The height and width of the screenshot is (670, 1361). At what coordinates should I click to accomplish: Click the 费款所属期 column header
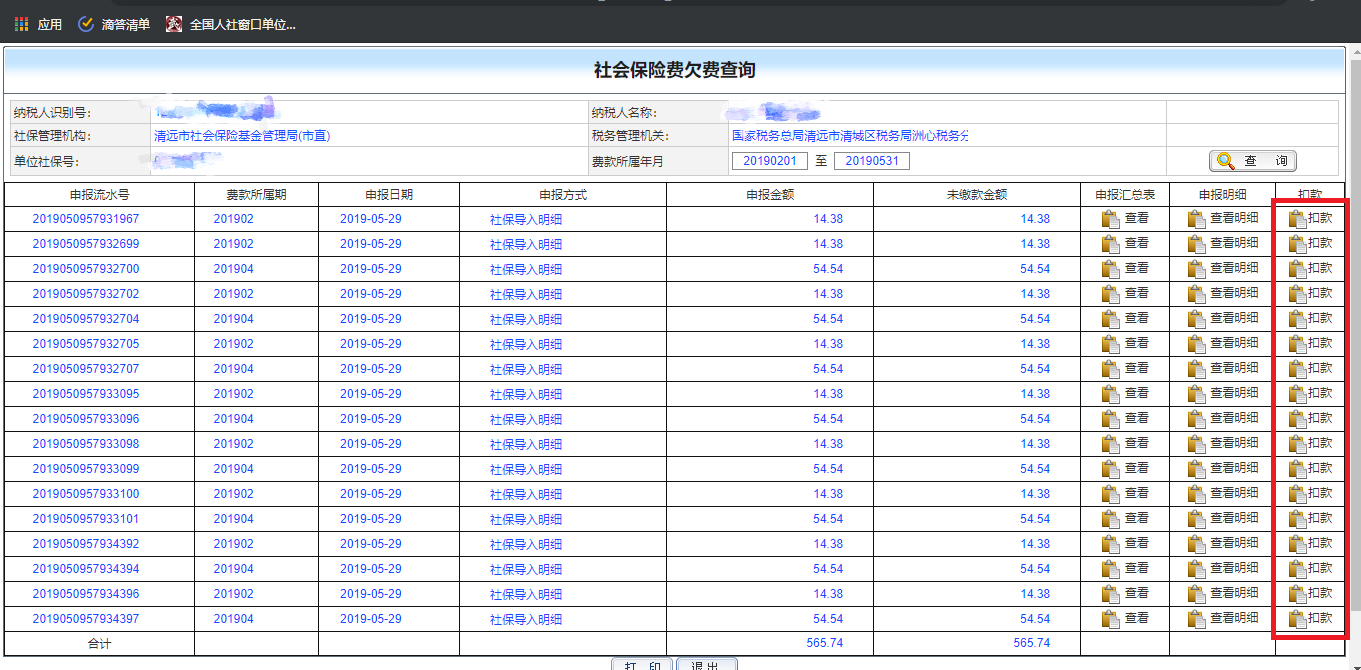coord(256,195)
